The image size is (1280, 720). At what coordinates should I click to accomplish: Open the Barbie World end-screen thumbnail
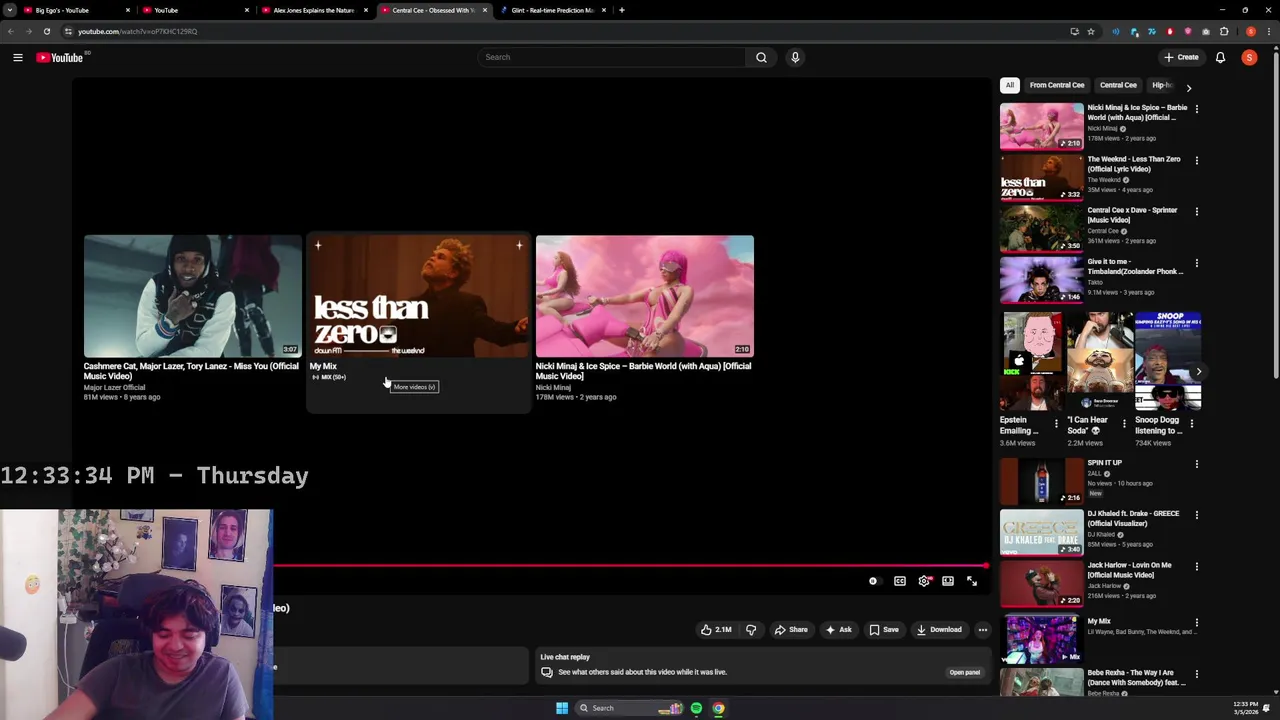644,296
